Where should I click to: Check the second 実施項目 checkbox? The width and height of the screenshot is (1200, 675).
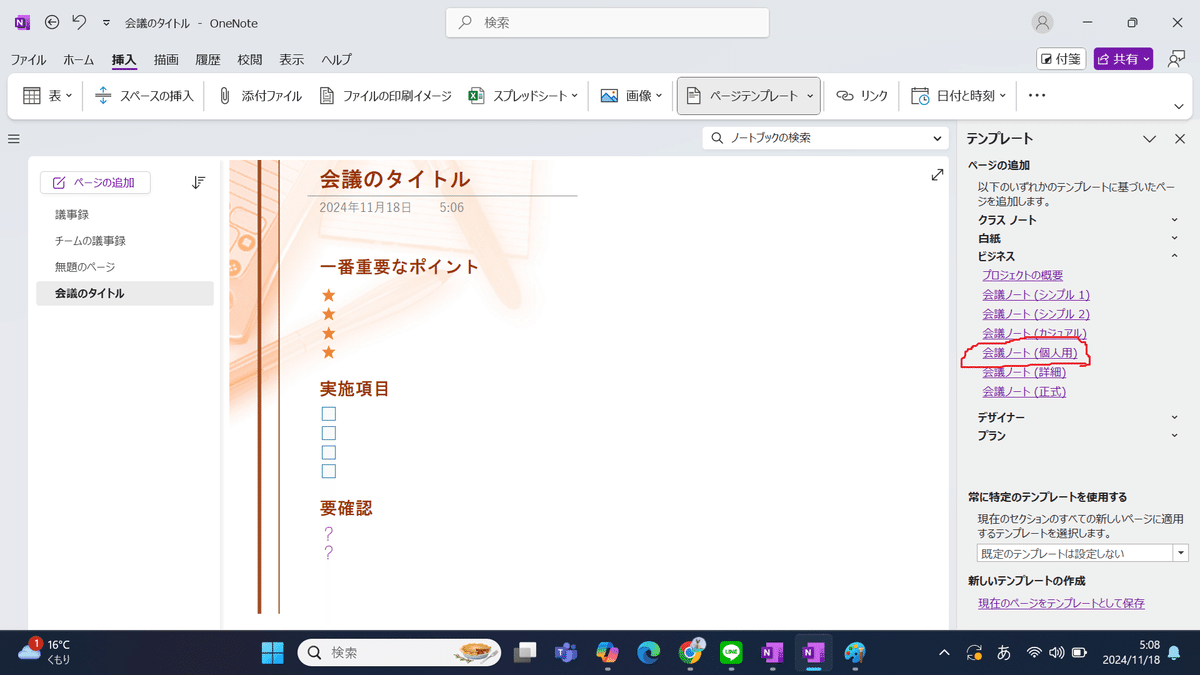click(x=329, y=432)
